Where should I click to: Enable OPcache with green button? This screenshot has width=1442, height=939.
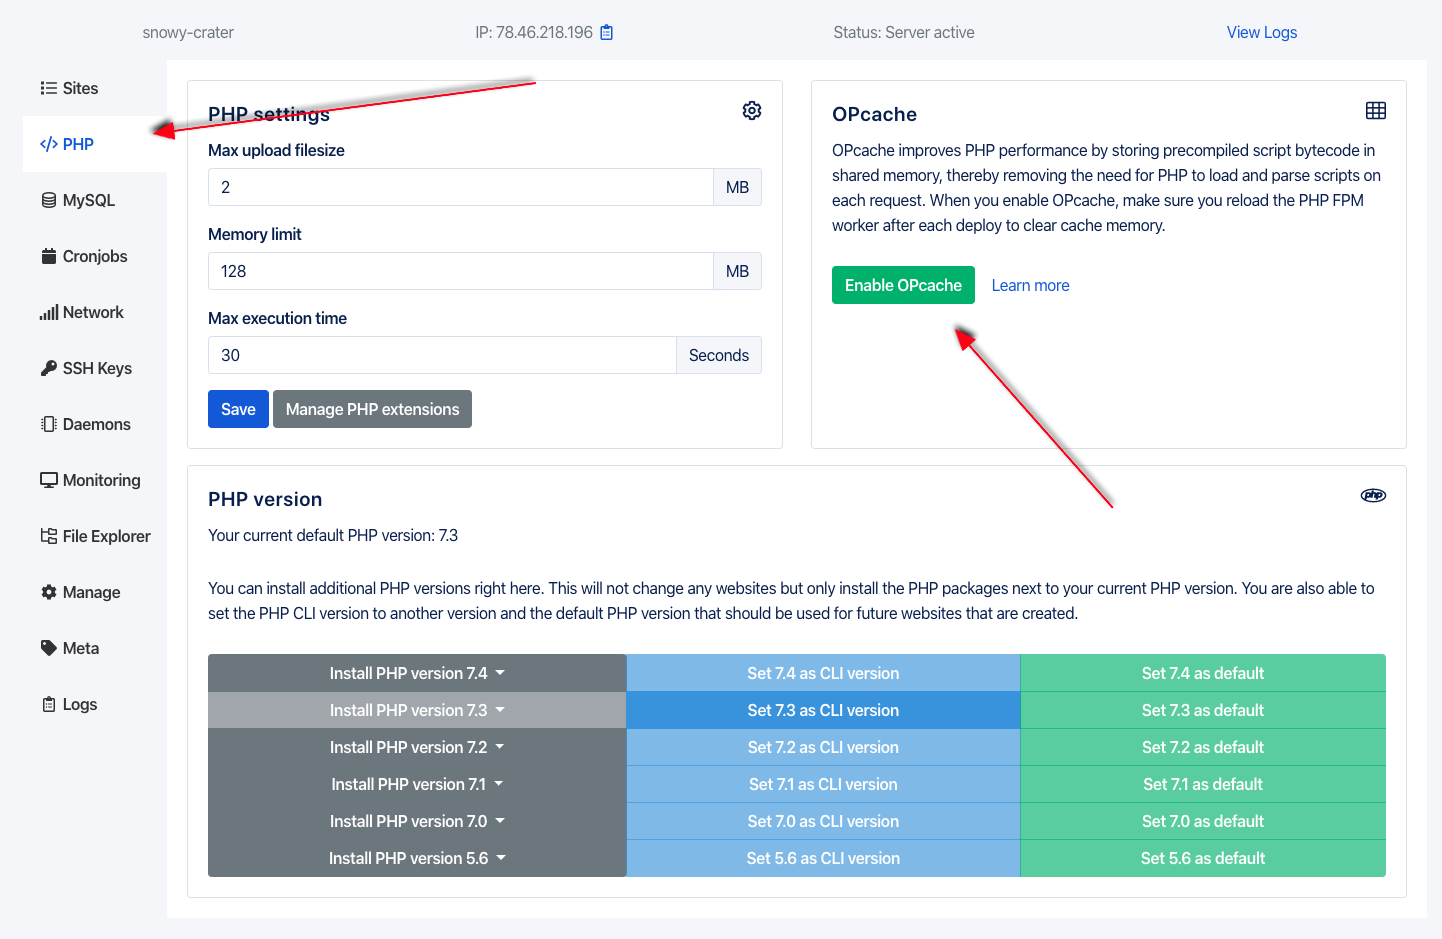coord(903,285)
